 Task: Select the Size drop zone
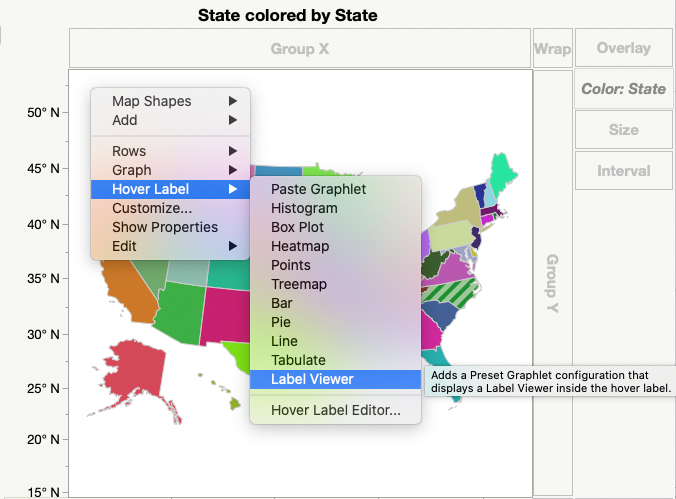click(623, 130)
